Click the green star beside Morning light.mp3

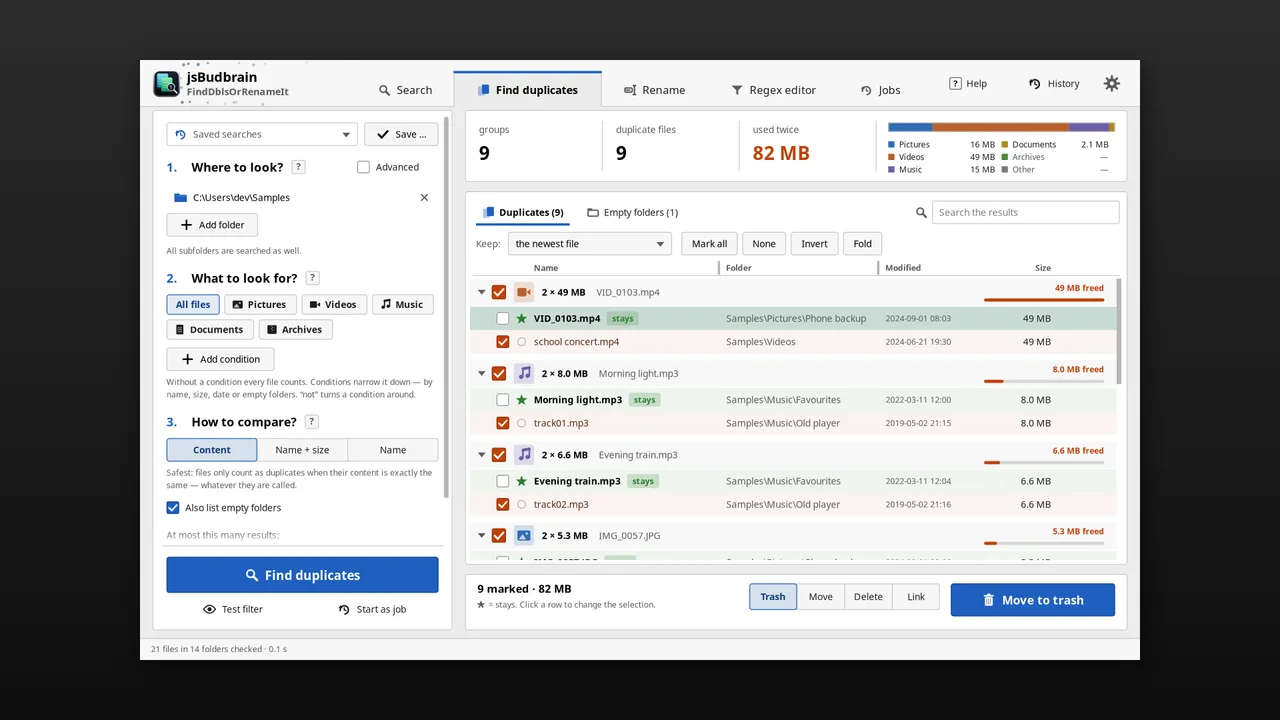[x=521, y=400]
